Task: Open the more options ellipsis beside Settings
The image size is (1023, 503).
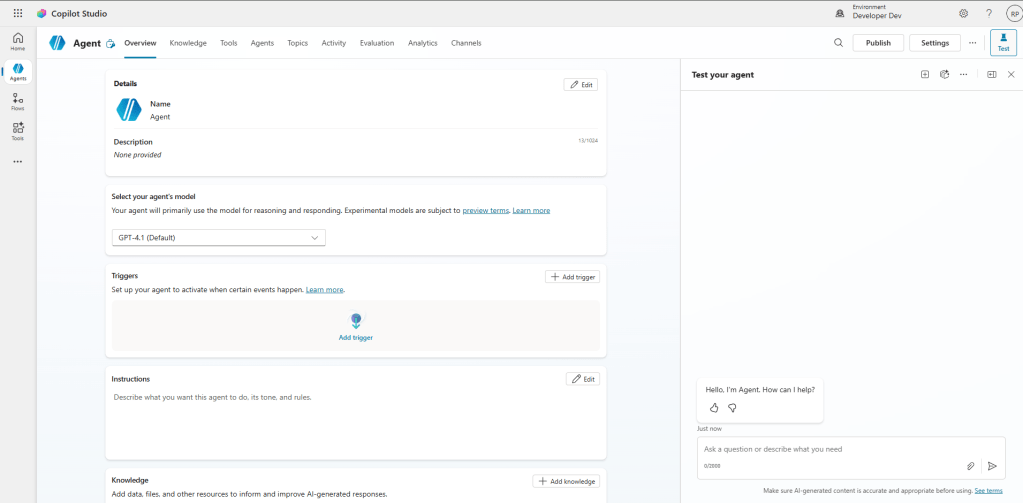Action: 972,43
